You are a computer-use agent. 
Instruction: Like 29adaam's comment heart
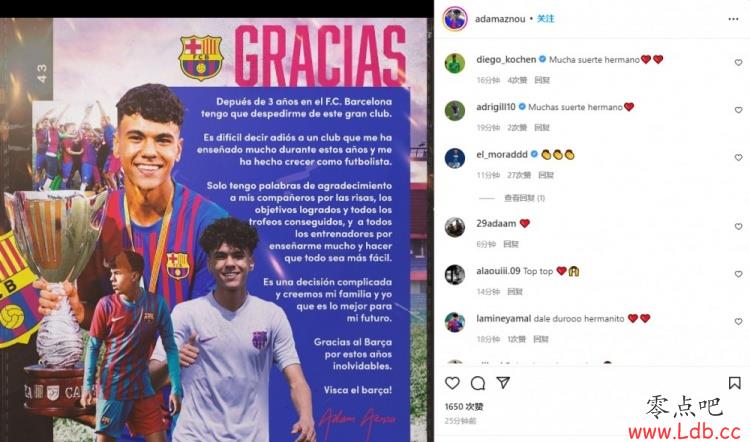coord(738,226)
